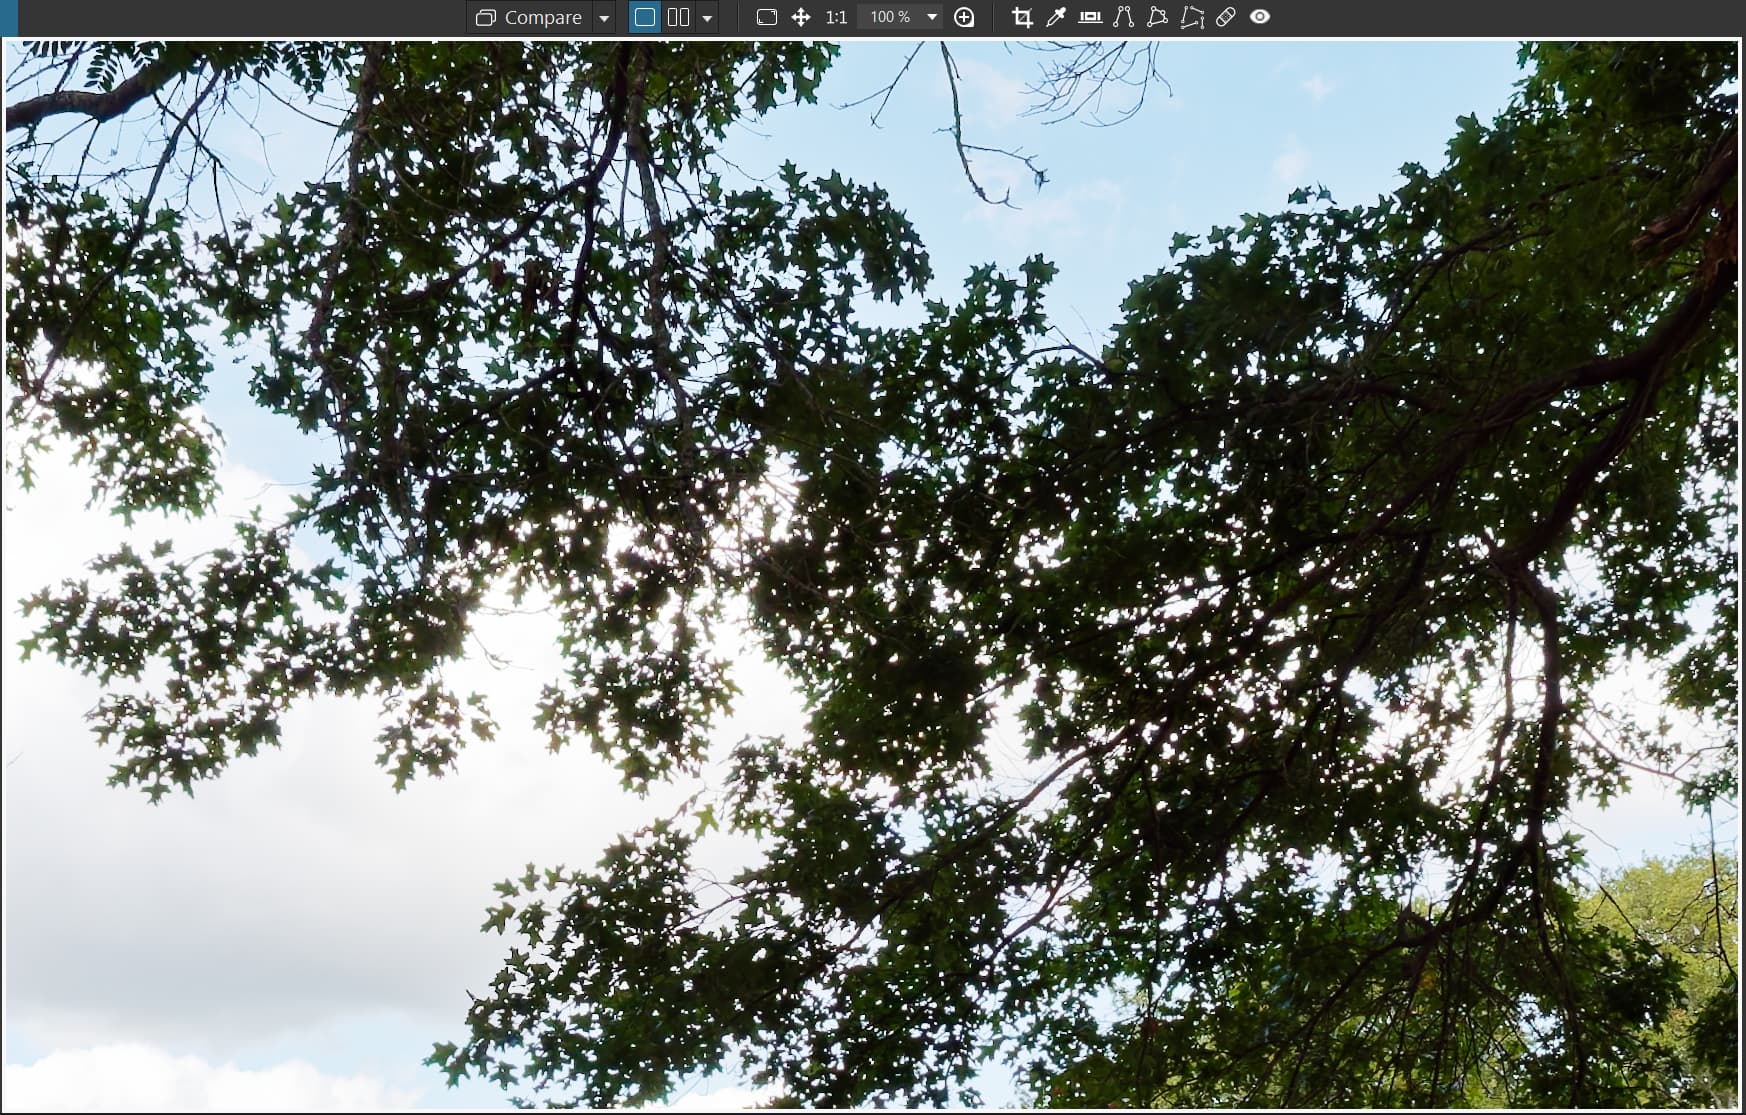Image resolution: width=1746 pixels, height=1115 pixels.
Task: Select the Crop tool
Action: 1022,17
